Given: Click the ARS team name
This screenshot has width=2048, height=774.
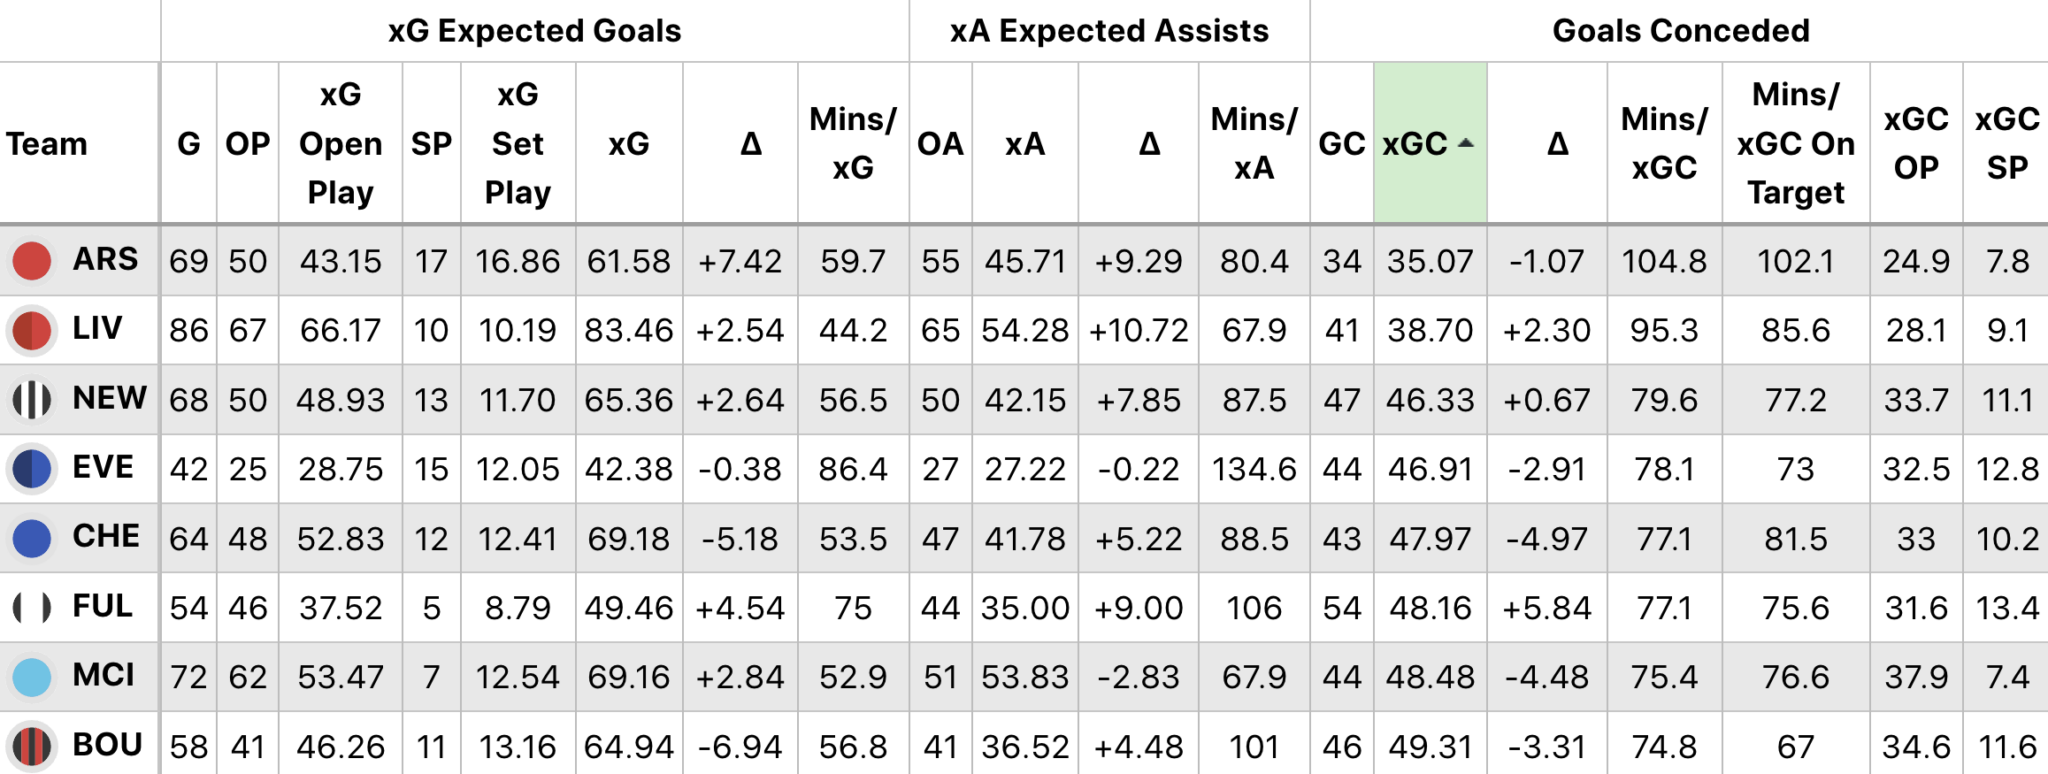Looking at the screenshot, I should click(105, 260).
